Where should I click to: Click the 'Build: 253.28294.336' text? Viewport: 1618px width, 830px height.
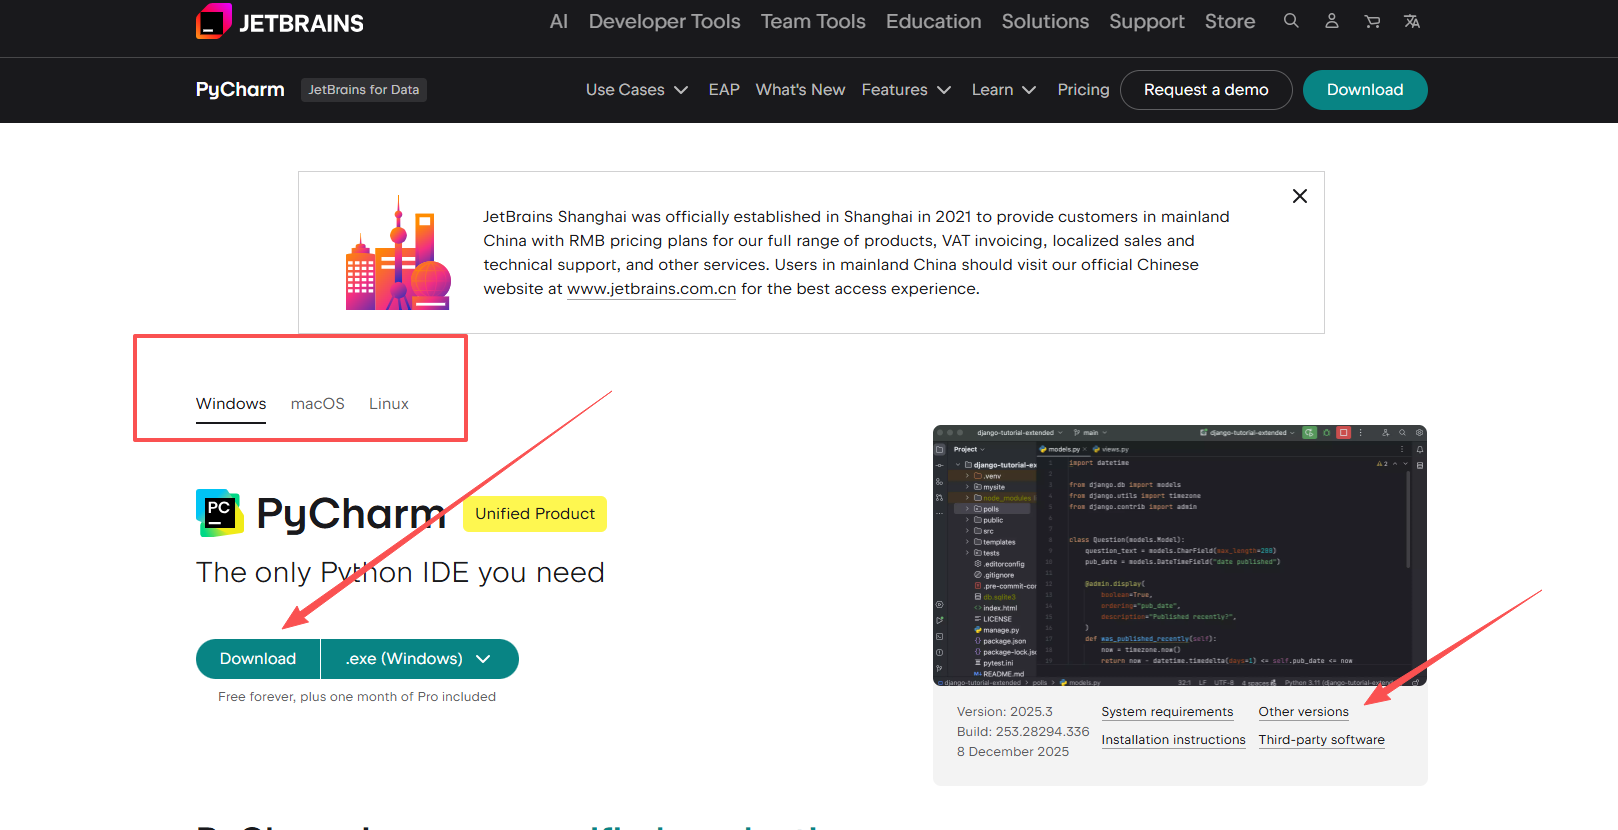(1023, 732)
